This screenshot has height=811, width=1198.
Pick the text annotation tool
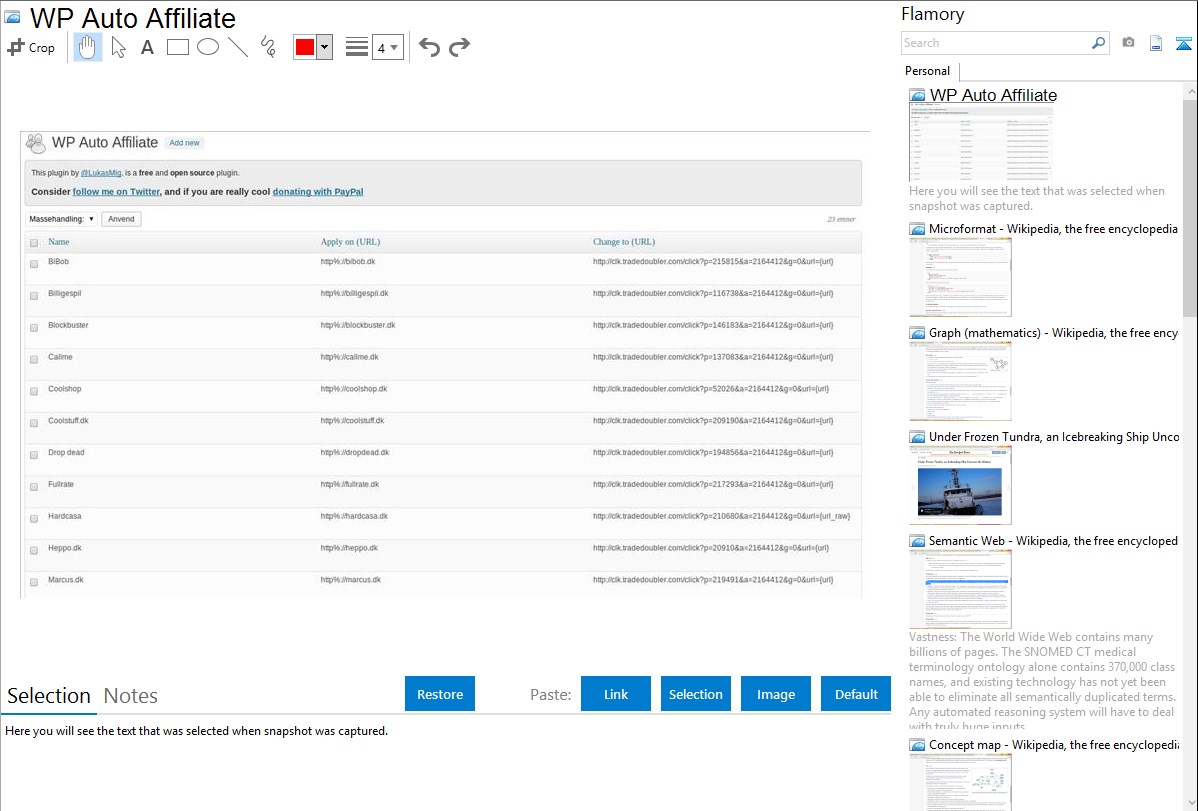pos(147,47)
